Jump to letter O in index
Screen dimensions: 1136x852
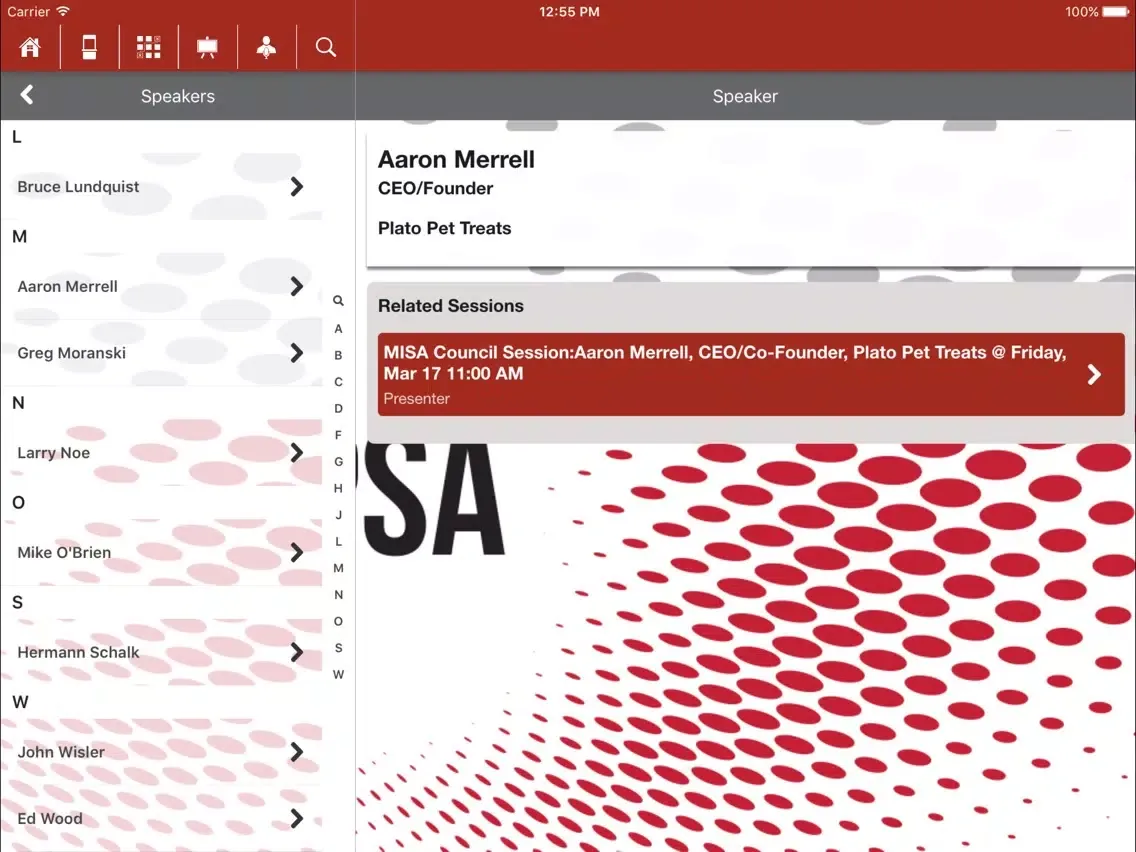[338, 622]
